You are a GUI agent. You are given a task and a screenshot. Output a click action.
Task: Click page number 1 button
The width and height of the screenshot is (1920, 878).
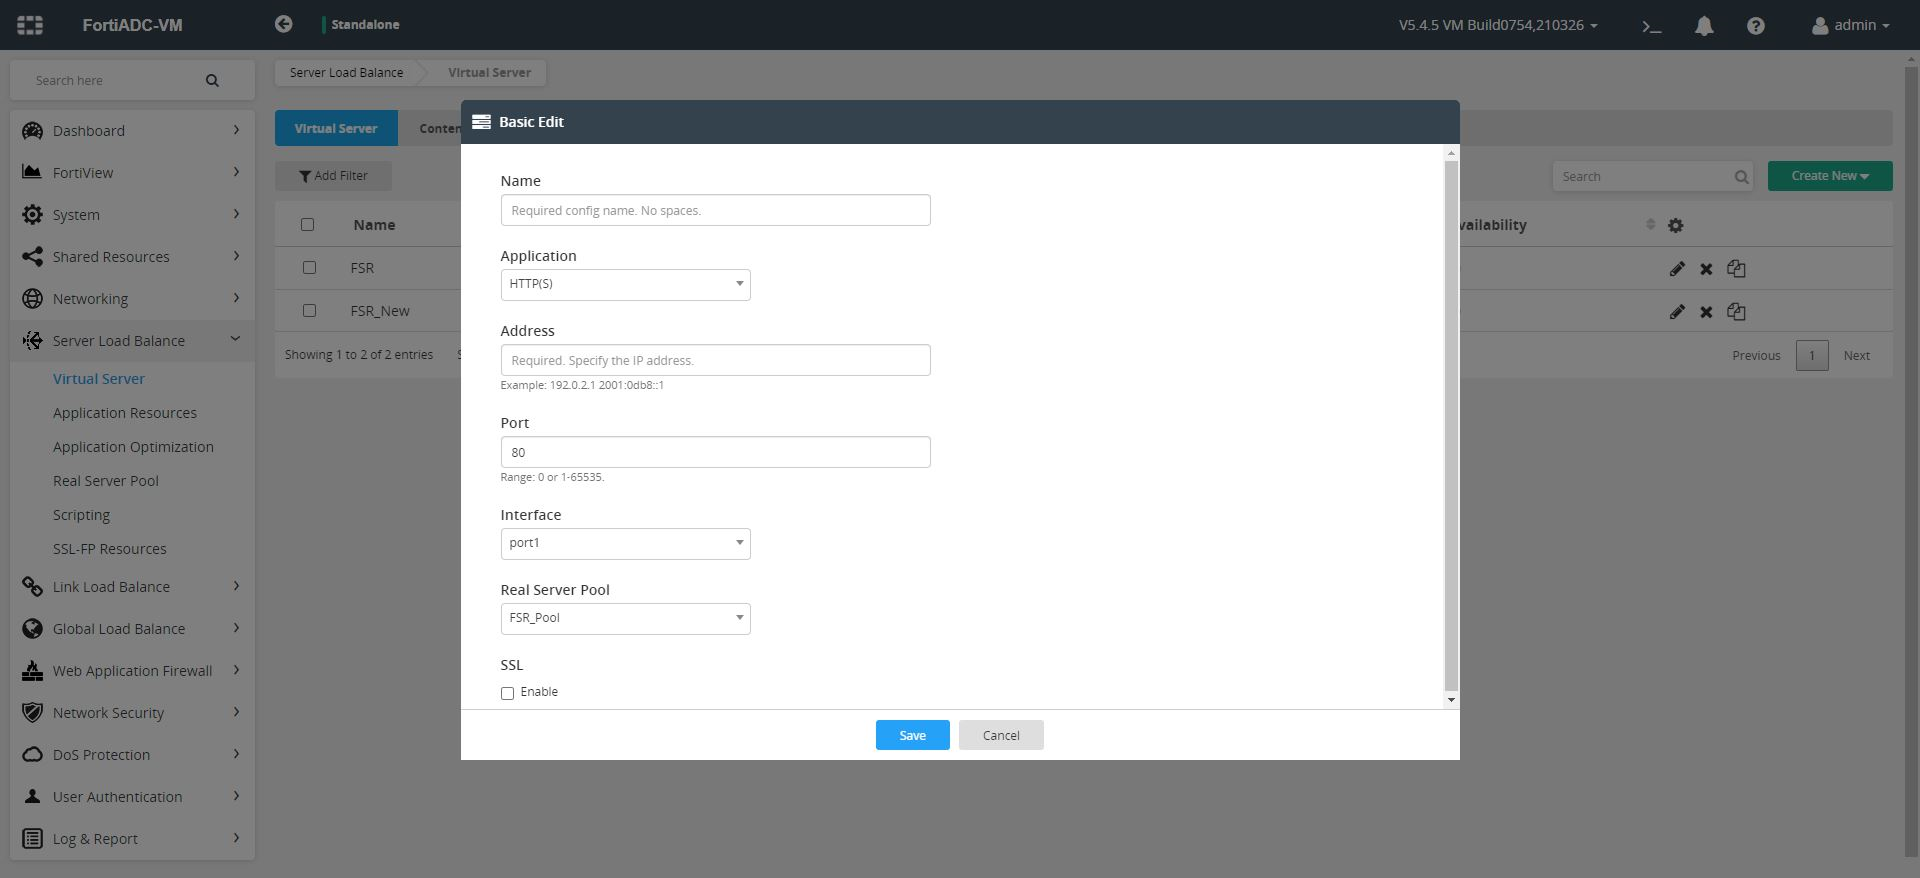click(x=1811, y=355)
